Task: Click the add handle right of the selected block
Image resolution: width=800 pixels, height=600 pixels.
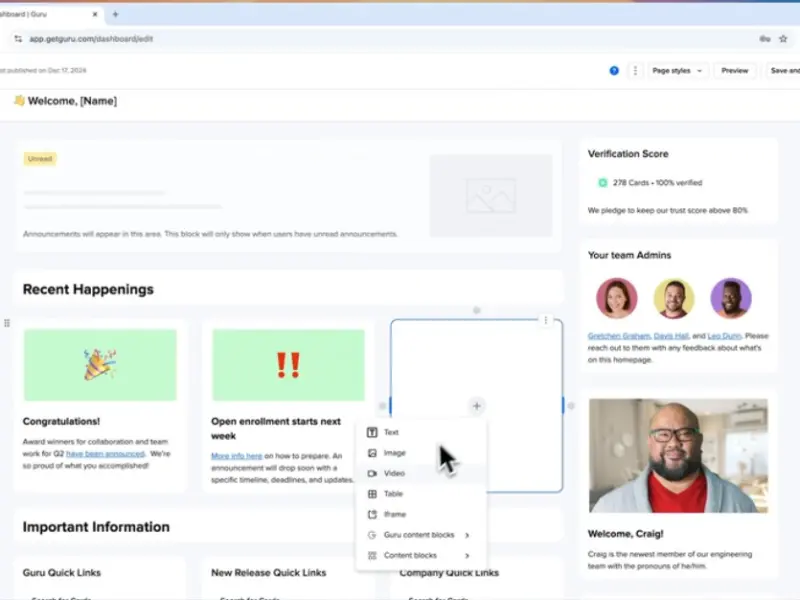Action: click(x=571, y=406)
